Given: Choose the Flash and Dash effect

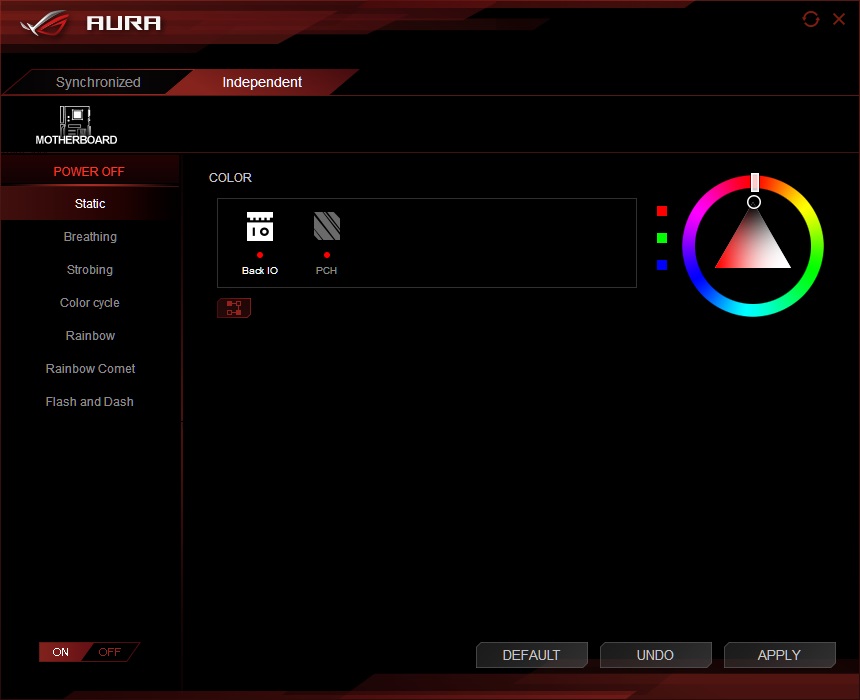Looking at the screenshot, I should pos(89,401).
